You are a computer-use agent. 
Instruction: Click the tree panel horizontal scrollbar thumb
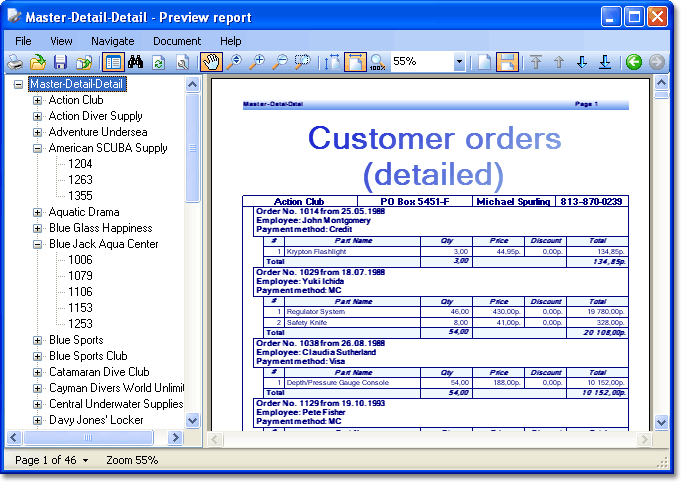[88, 437]
